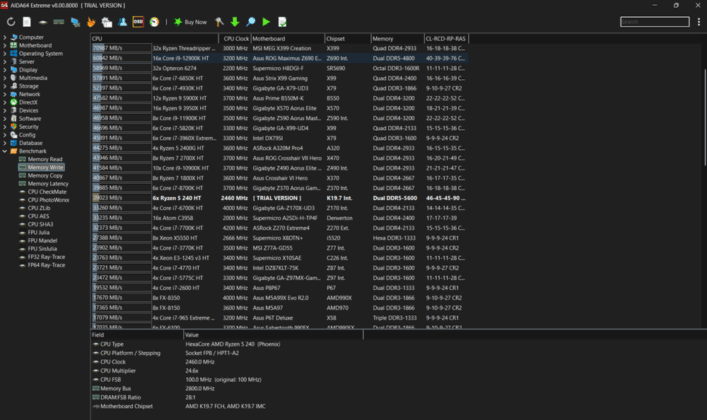Select Devices in the sidebar
The height and width of the screenshot is (420, 707).
tap(28, 111)
